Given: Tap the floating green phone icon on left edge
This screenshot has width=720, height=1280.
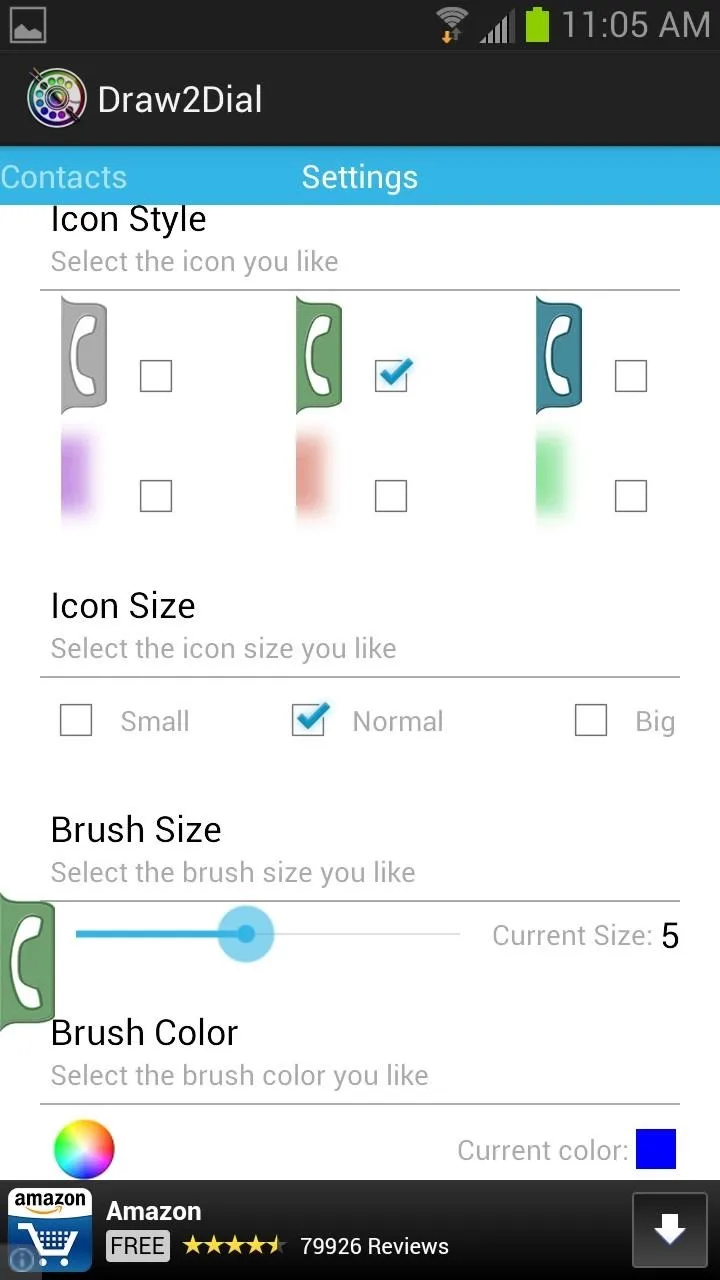Looking at the screenshot, I should click(27, 962).
